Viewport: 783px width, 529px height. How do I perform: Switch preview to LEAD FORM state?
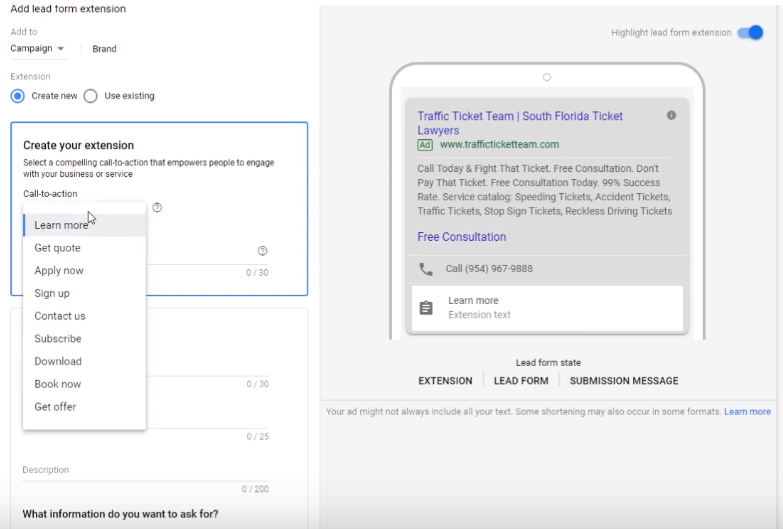[521, 381]
